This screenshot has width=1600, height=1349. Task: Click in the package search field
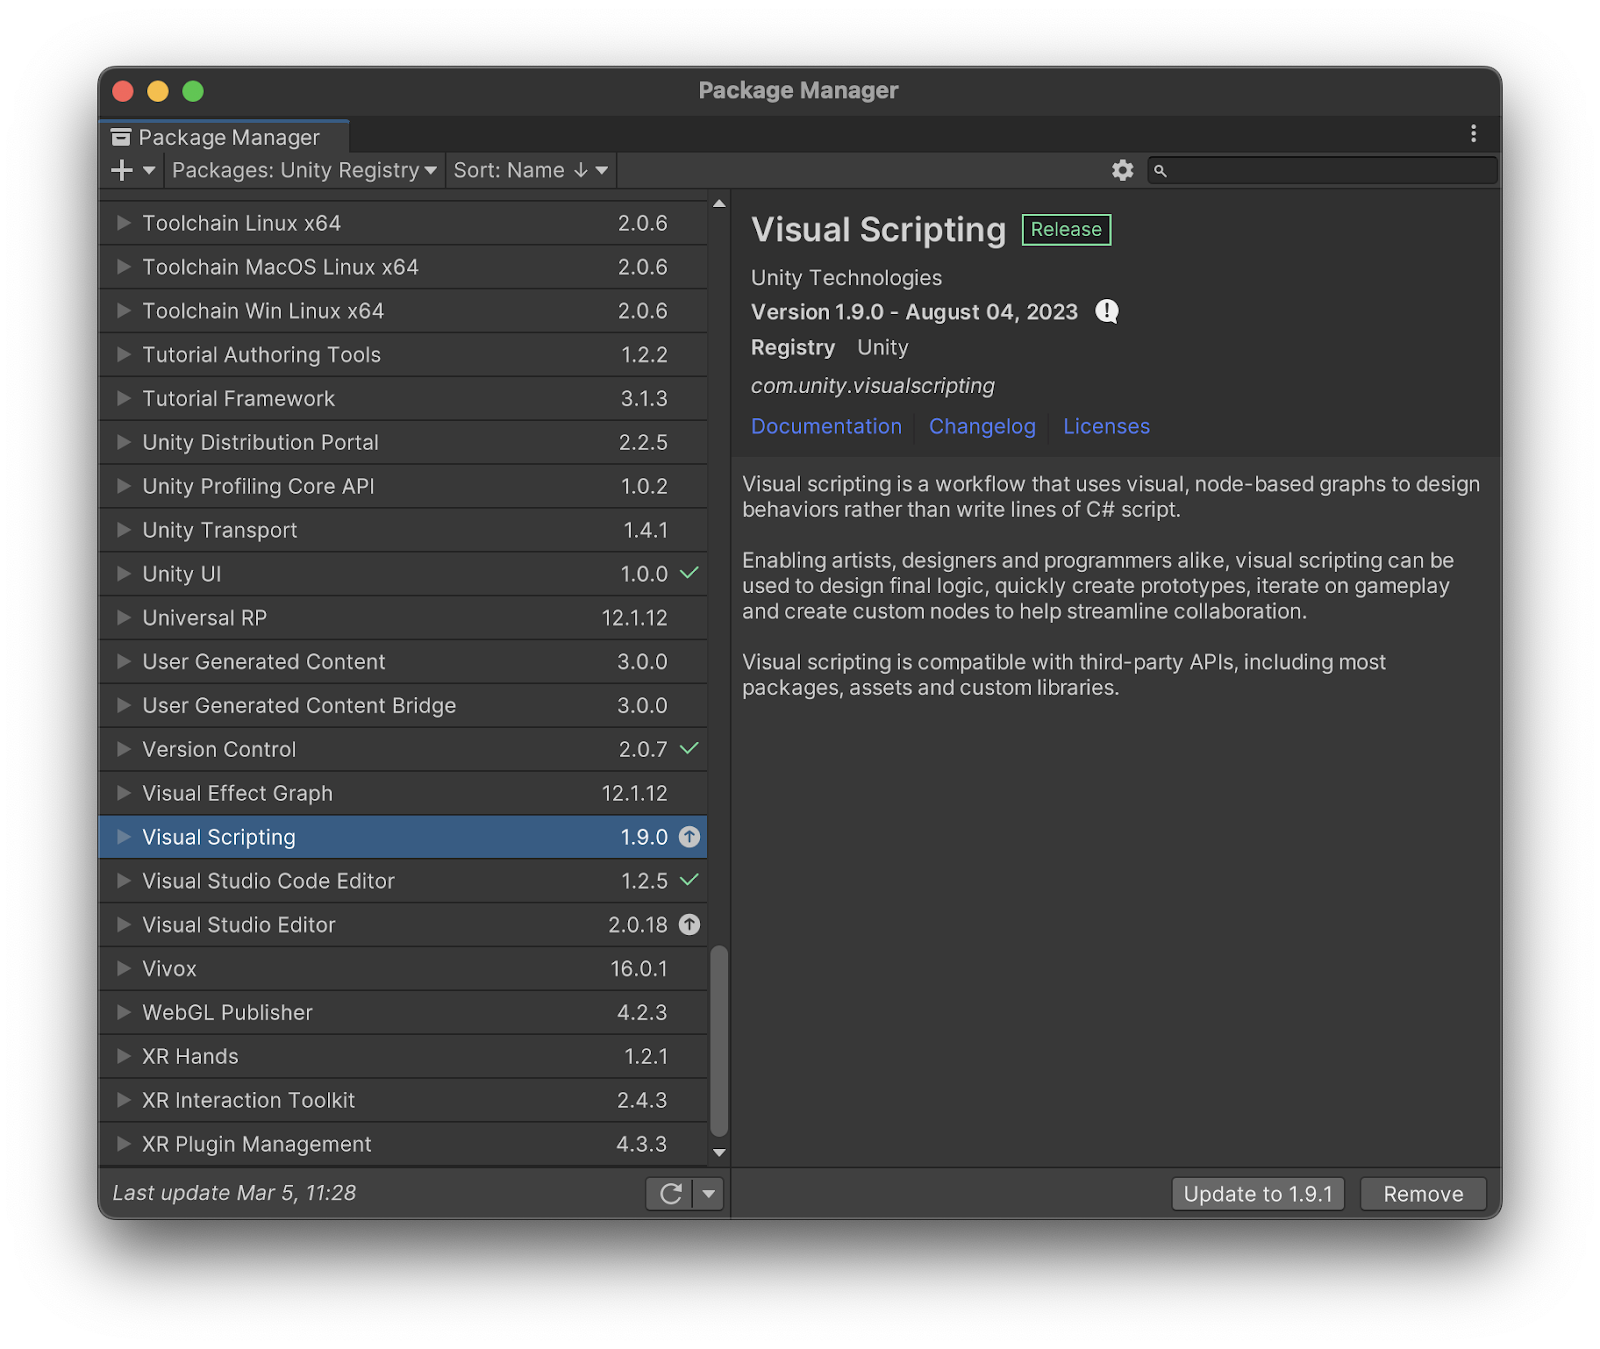pos(1322,170)
